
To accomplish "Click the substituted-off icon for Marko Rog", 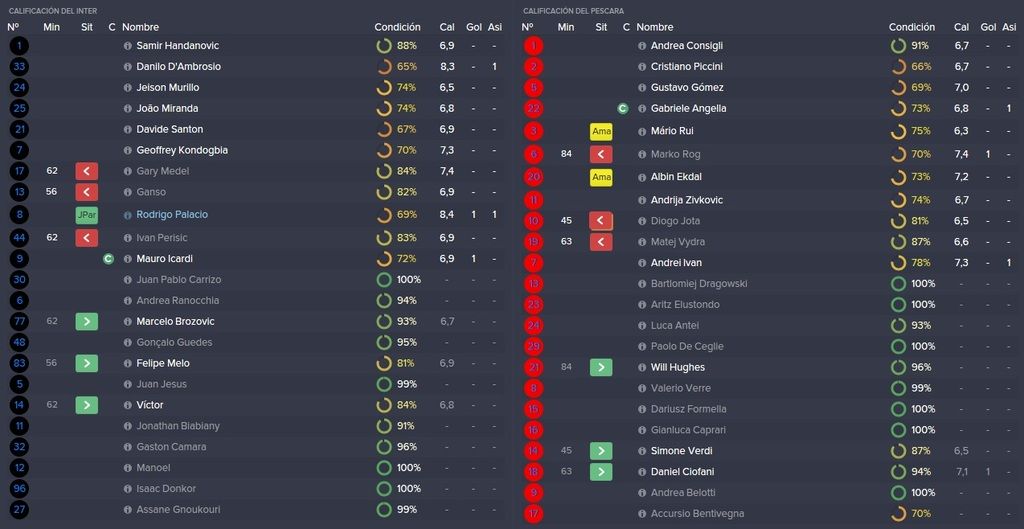I will click(x=601, y=155).
